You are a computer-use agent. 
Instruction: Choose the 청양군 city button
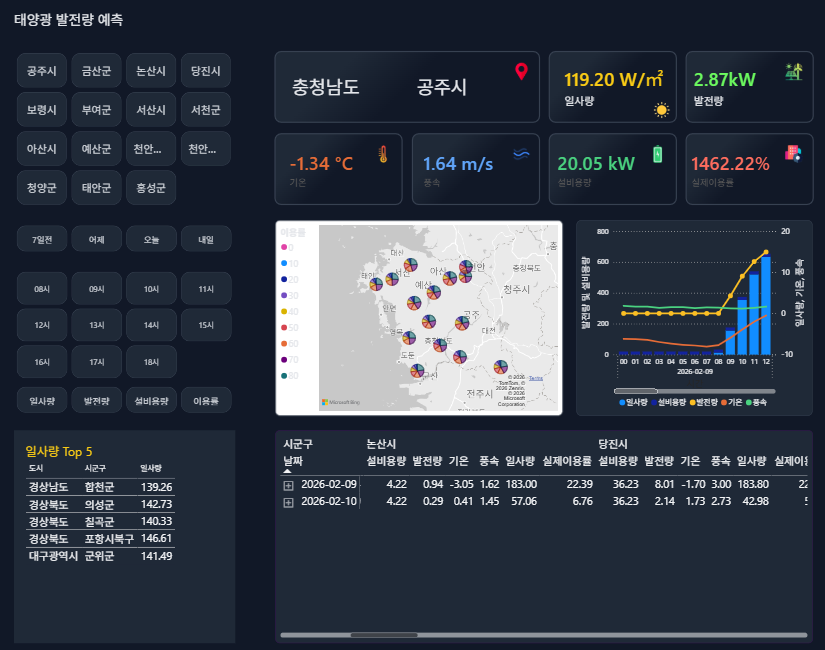42,187
